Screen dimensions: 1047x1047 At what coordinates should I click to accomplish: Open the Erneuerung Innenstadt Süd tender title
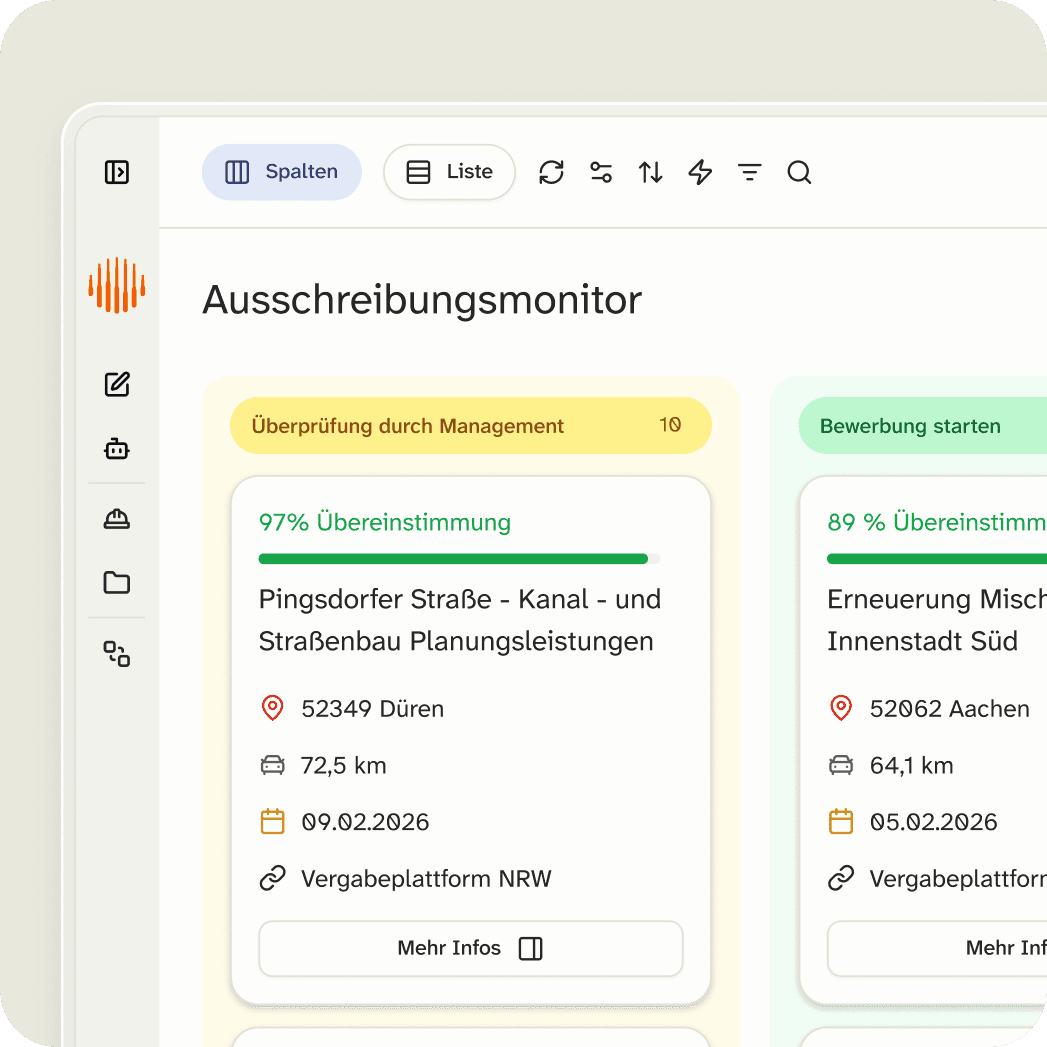937,620
